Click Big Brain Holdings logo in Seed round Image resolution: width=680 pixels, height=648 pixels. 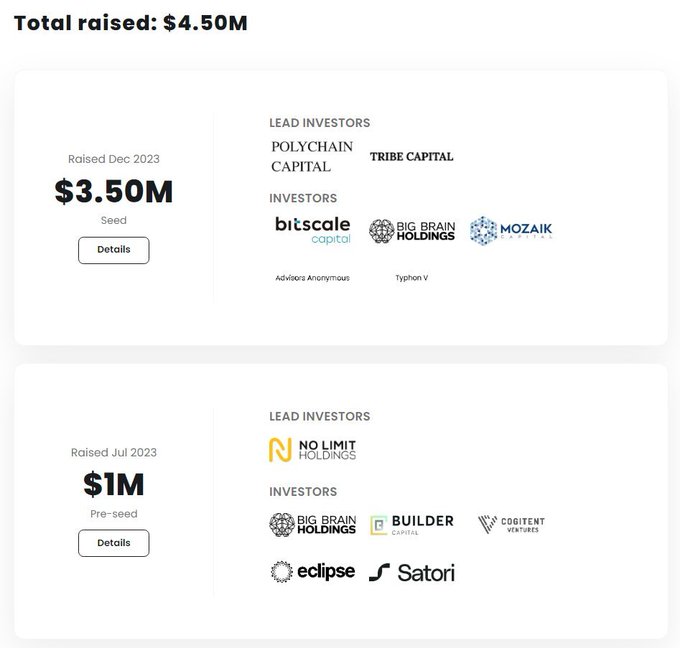[x=412, y=231]
